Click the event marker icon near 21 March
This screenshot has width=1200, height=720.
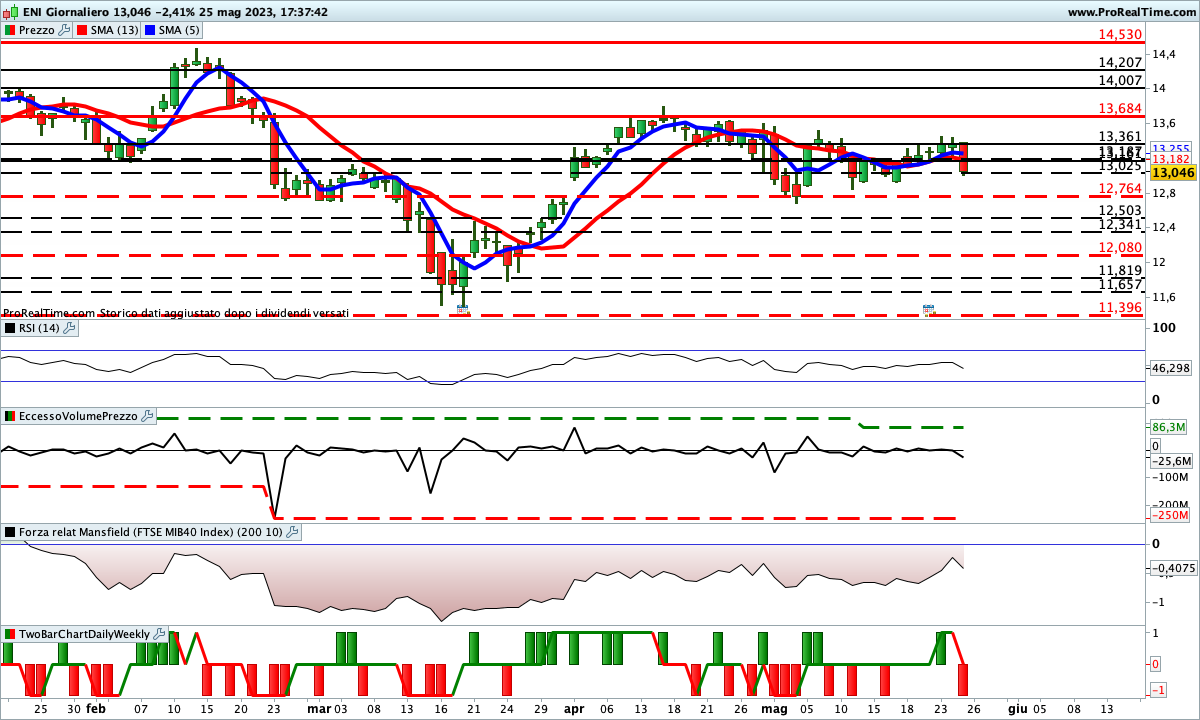462,311
